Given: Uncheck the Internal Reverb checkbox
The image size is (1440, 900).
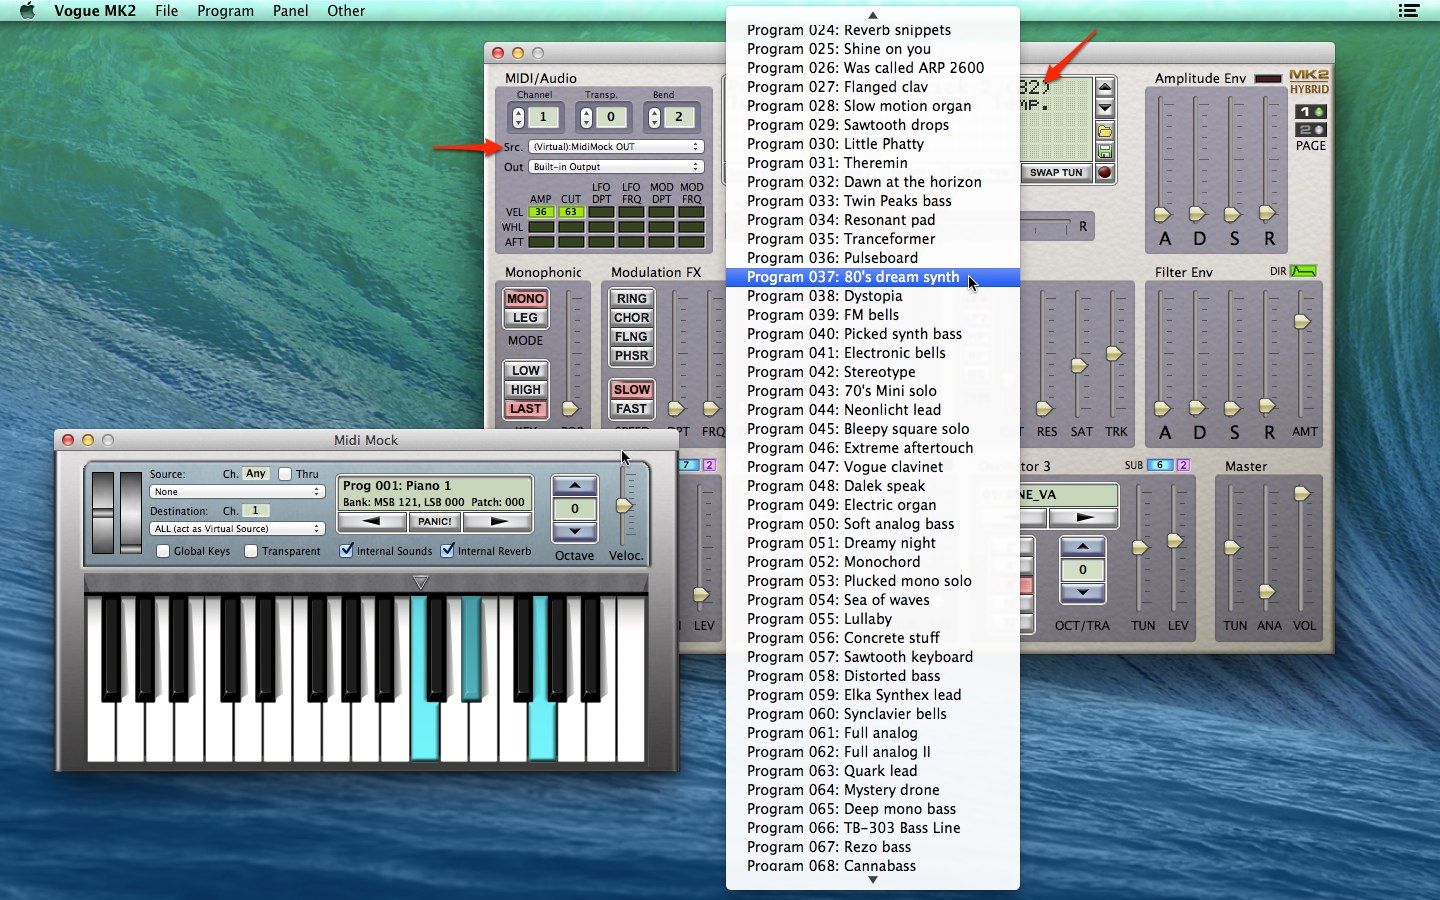Looking at the screenshot, I should coord(447,550).
